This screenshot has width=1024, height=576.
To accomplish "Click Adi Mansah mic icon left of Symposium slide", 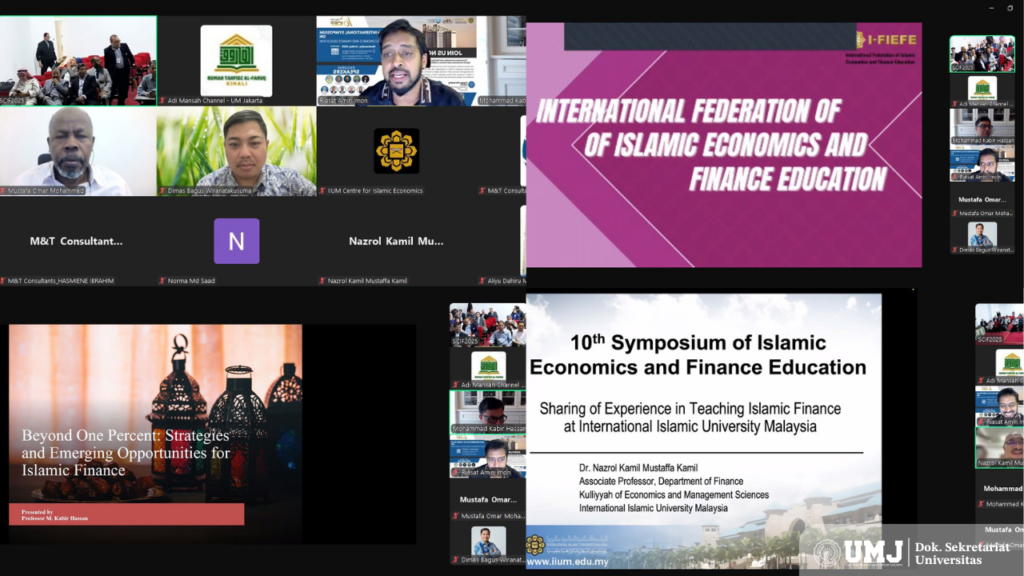I will point(456,385).
